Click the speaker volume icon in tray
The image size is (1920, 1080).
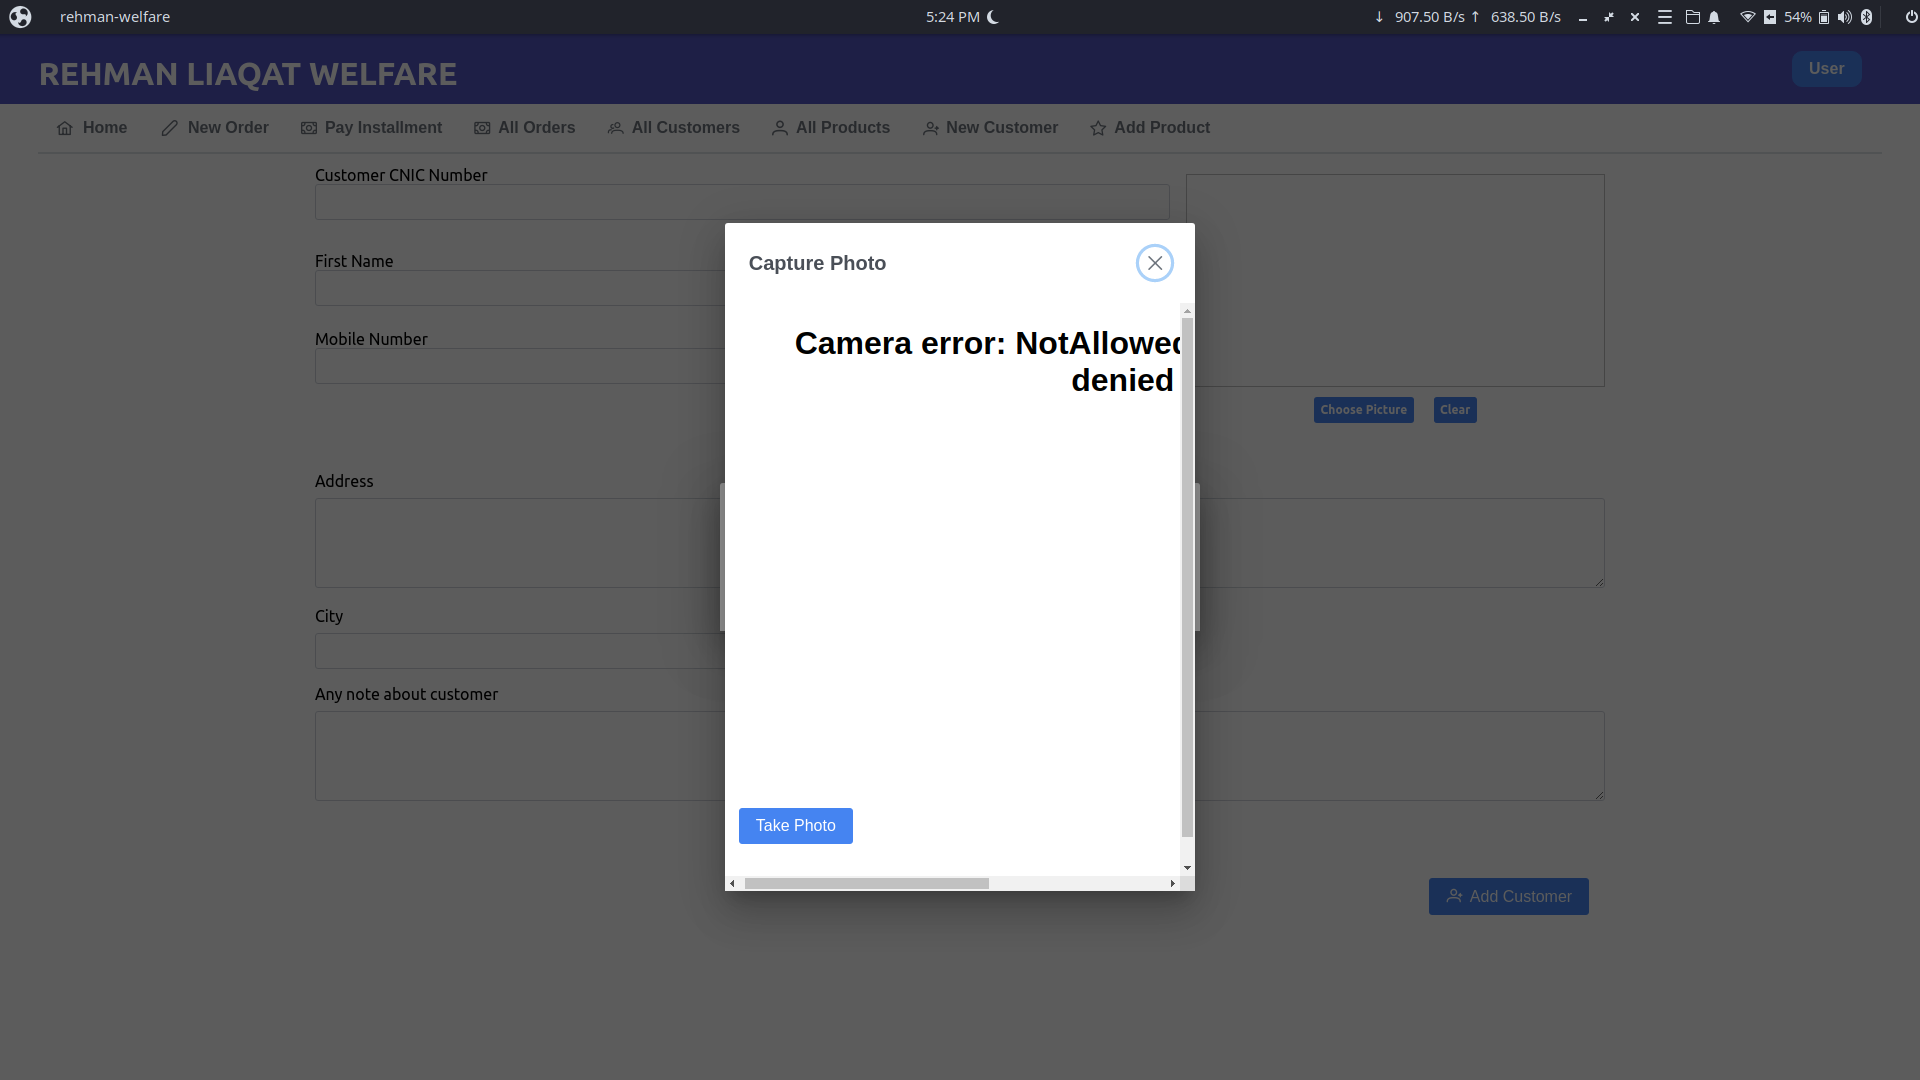pyautogui.click(x=1843, y=17)
